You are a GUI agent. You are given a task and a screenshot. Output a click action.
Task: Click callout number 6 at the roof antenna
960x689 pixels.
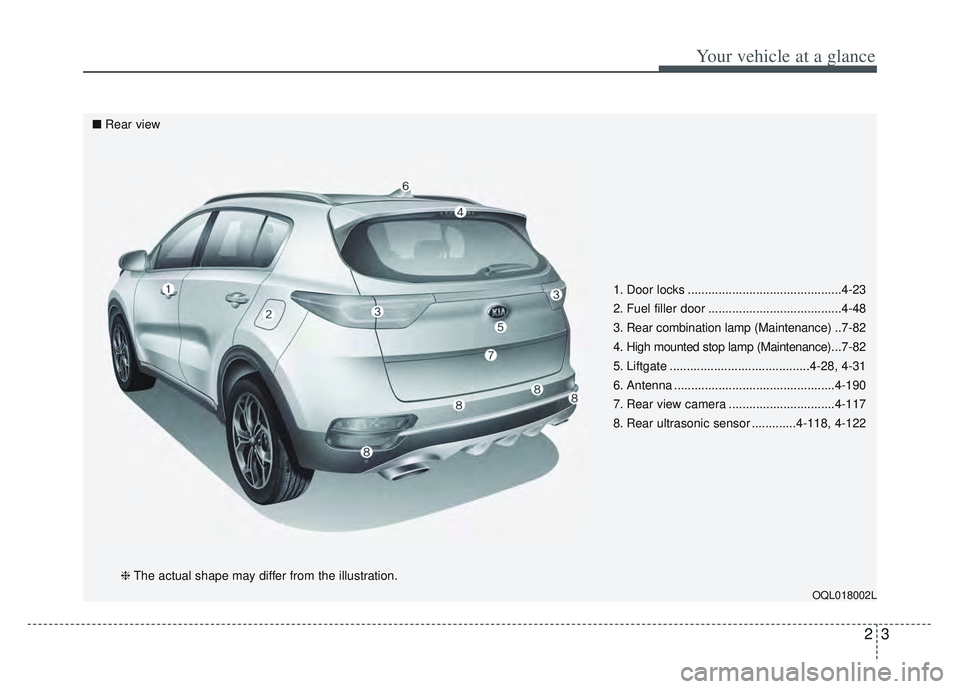tap(405, 186)
